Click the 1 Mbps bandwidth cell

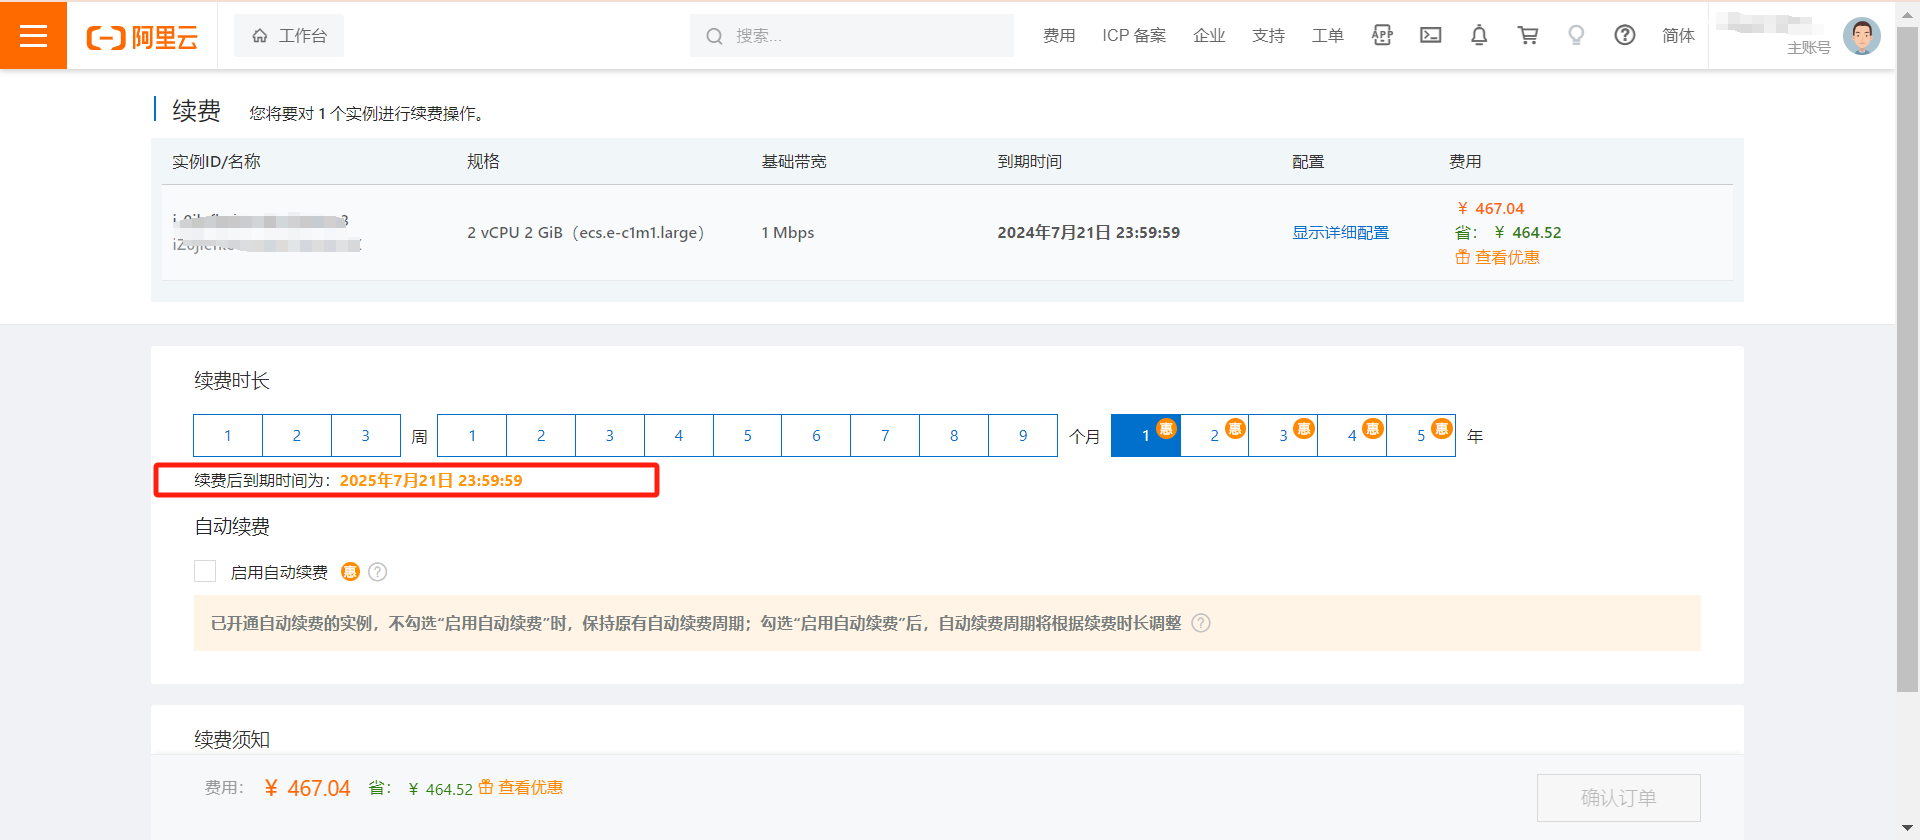tap(788, 233)
